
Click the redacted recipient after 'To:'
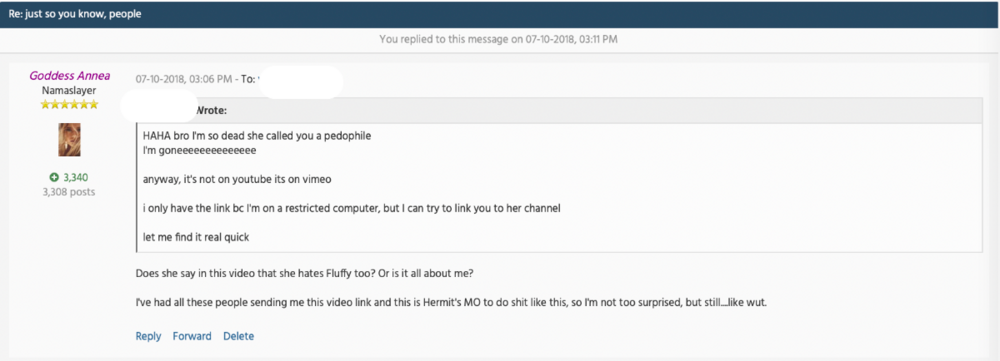(x=301, y=82)
